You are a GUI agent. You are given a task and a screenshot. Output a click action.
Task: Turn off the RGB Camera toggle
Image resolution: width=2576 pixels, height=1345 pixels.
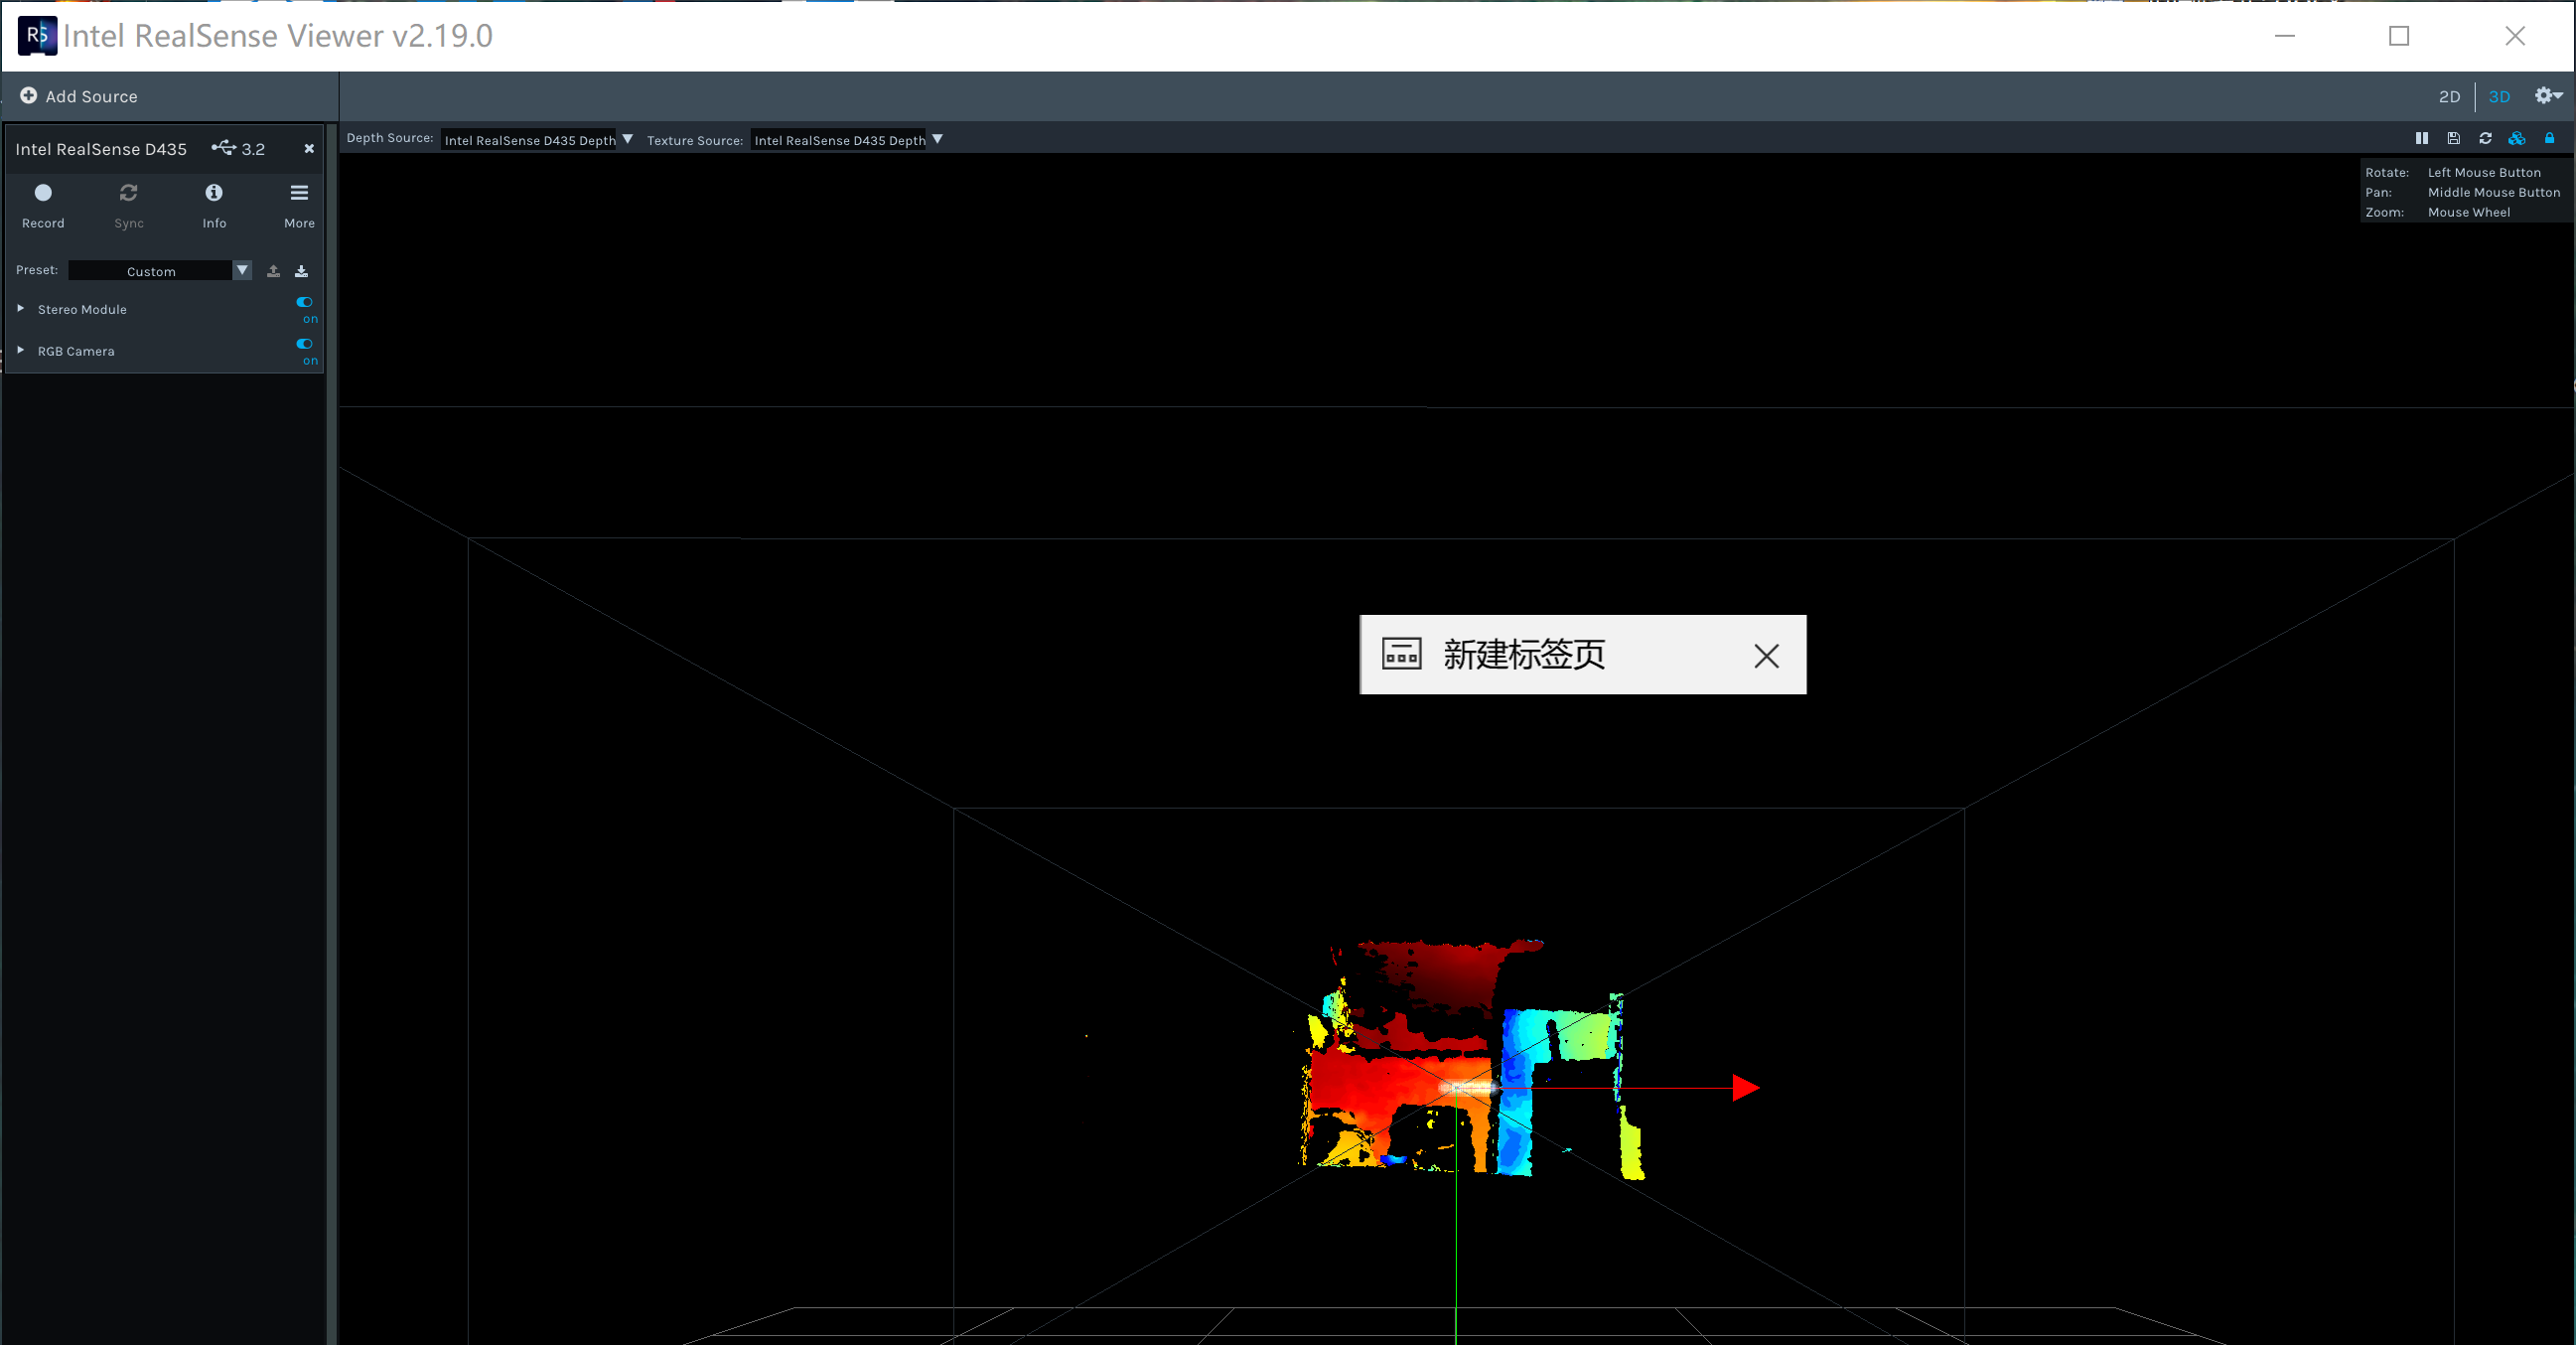(305, 344)
